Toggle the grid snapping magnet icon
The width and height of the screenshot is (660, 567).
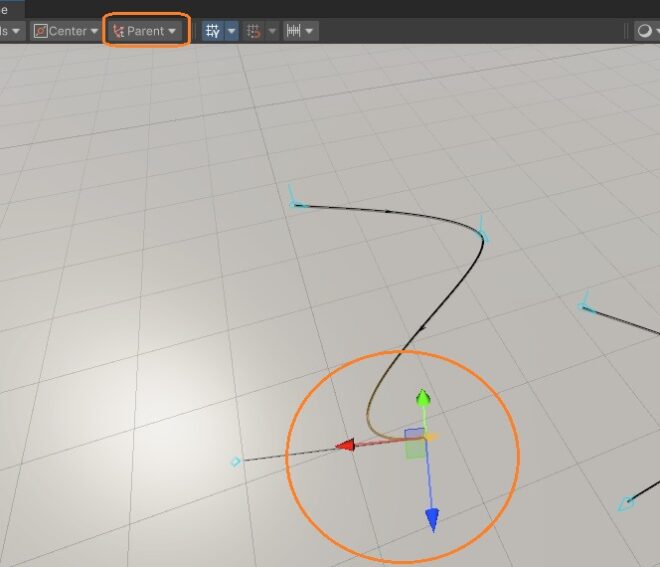coord(254,31)
